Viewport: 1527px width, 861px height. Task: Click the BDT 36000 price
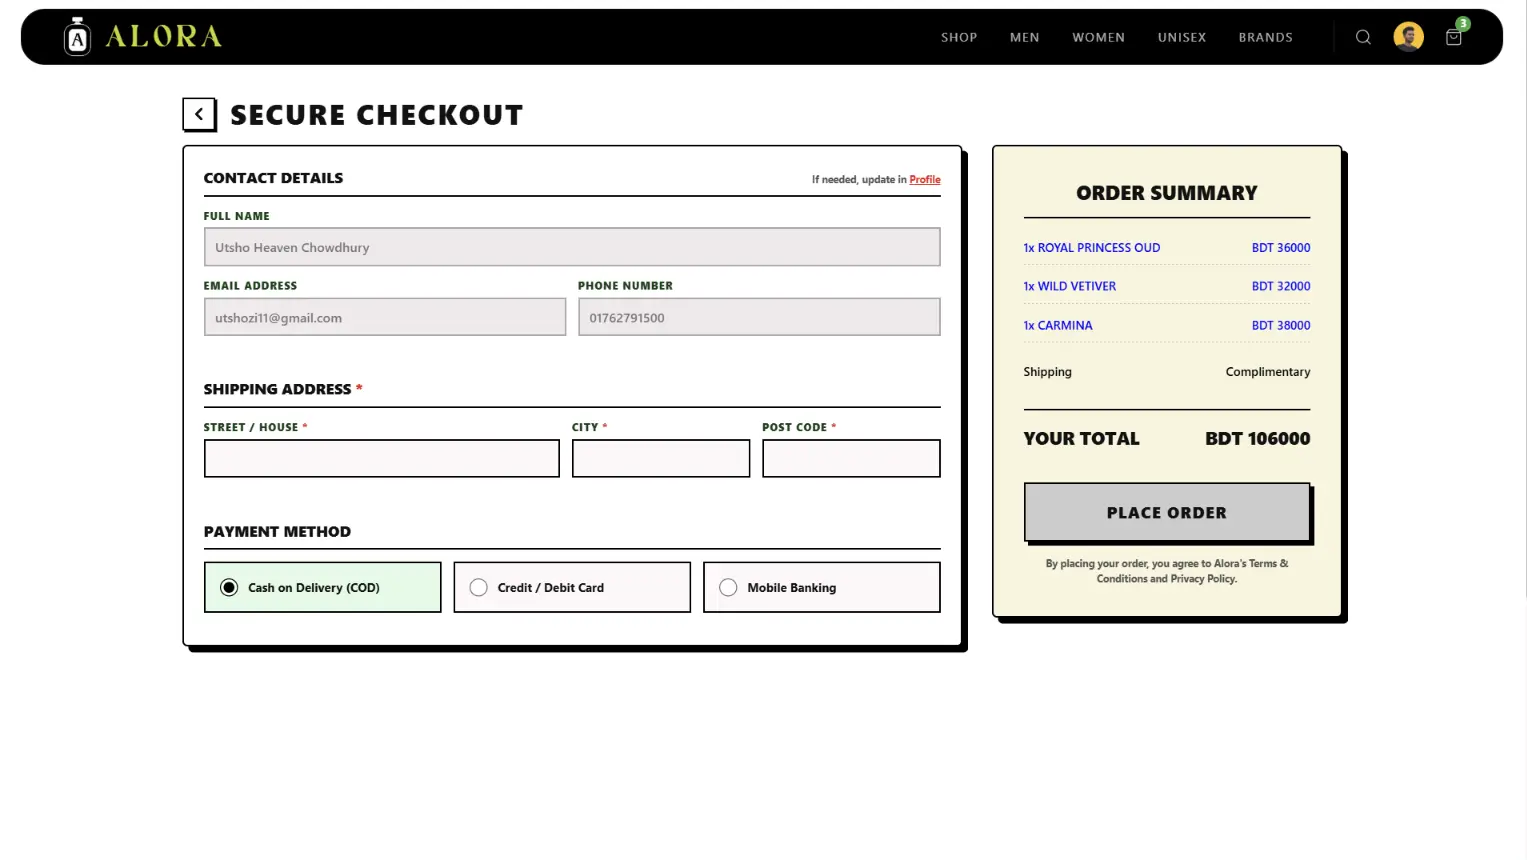(1280, 248)
